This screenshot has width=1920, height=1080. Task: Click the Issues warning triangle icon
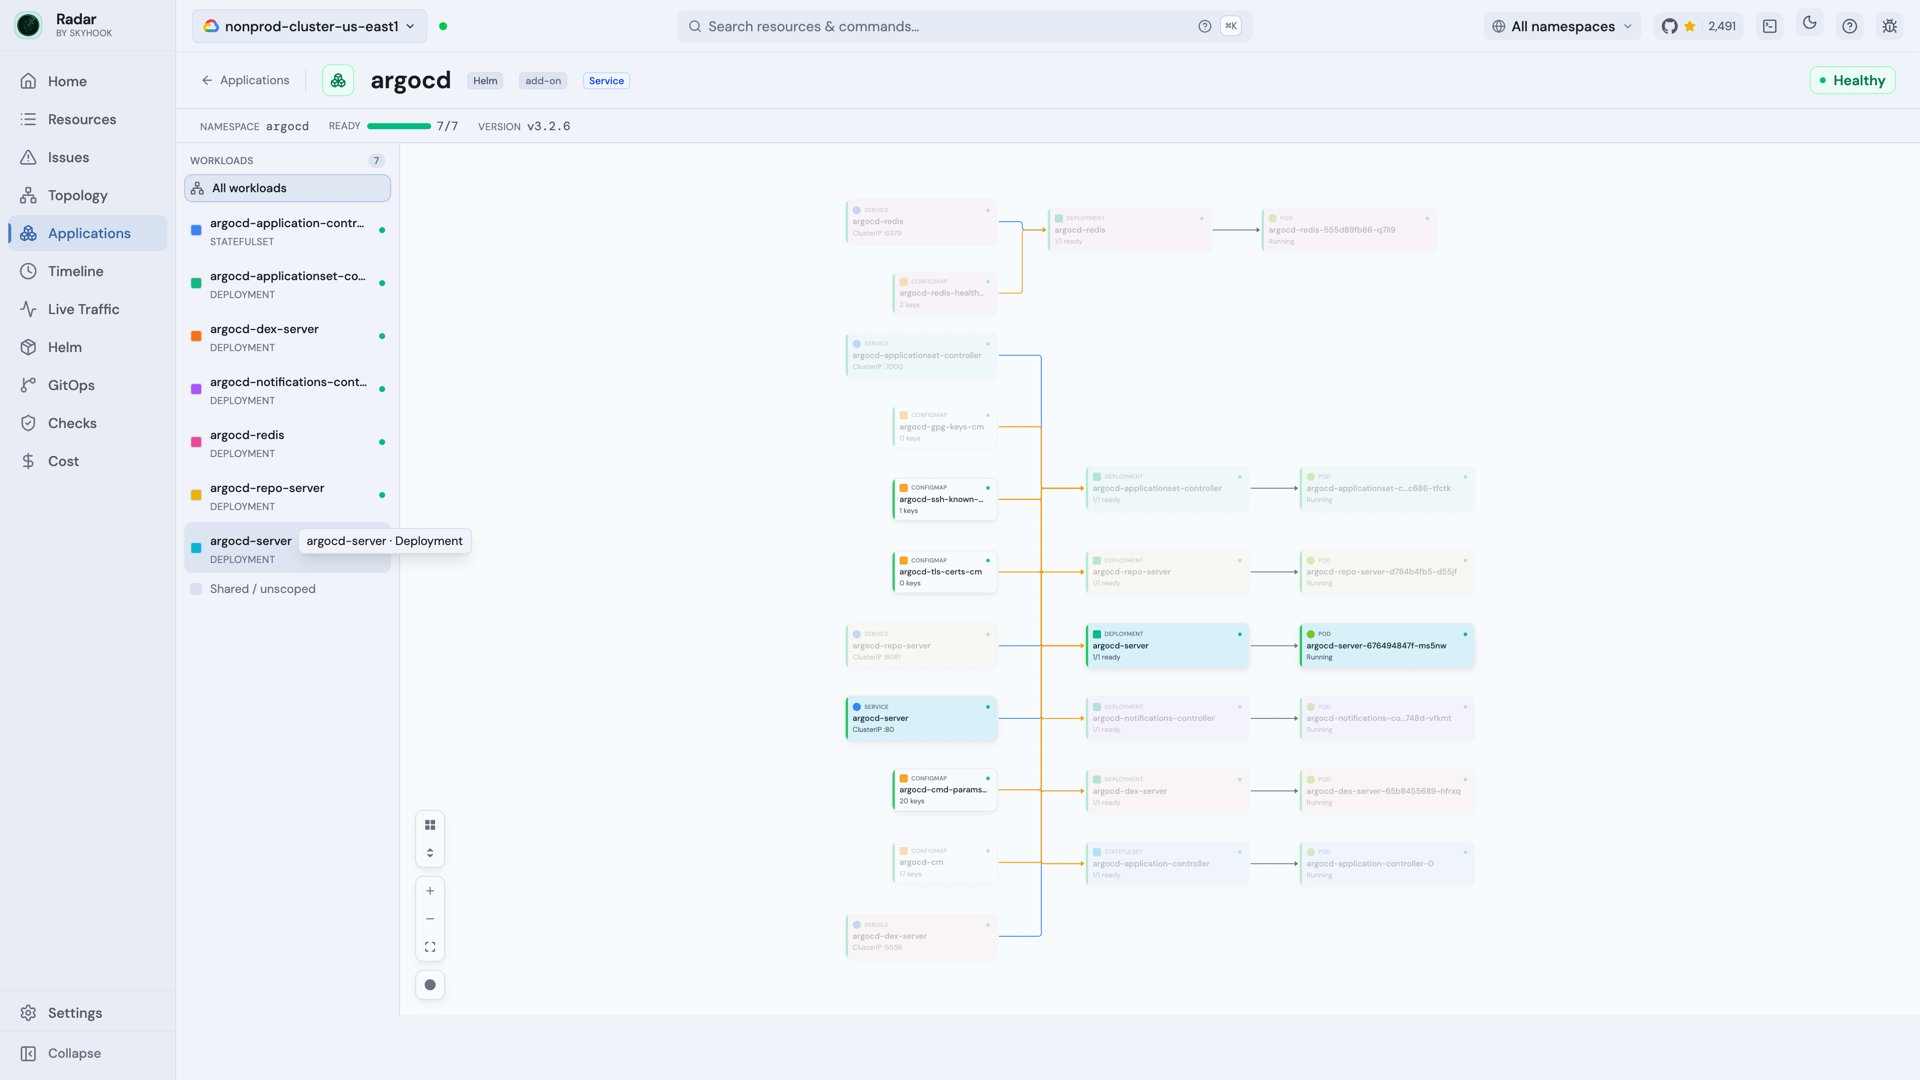[x=28, y=157]
